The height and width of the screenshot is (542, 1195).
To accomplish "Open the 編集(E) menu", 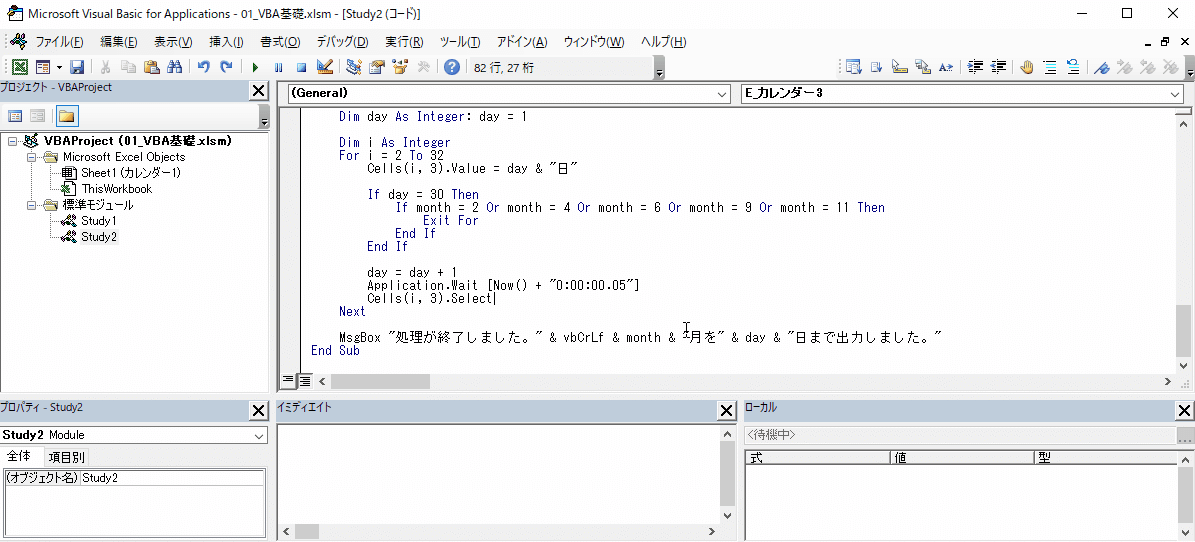I will pyautogui.click(x=119, y=42).
